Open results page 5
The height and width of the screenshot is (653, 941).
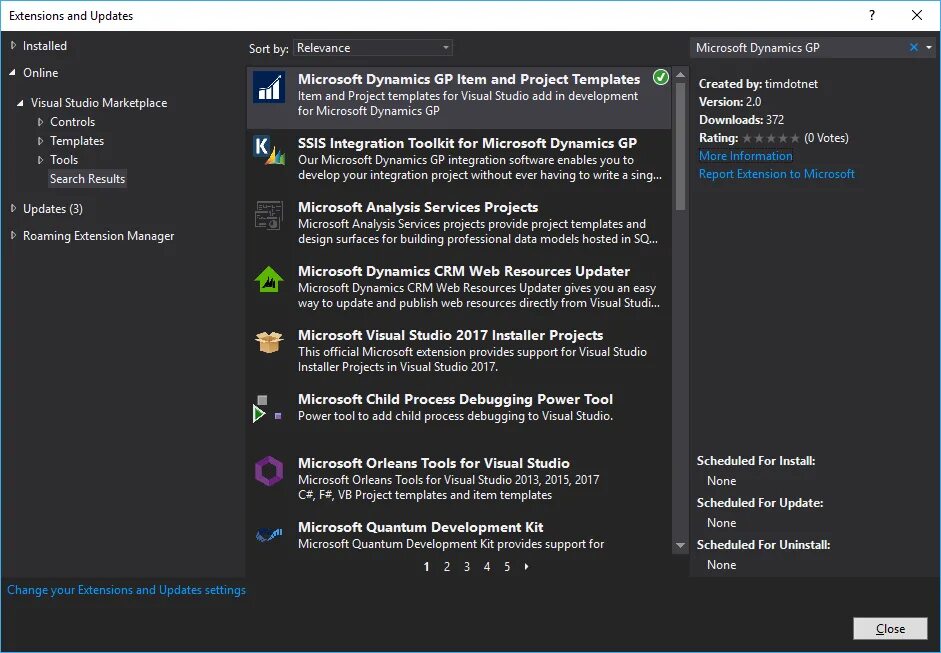click(507, 567)
